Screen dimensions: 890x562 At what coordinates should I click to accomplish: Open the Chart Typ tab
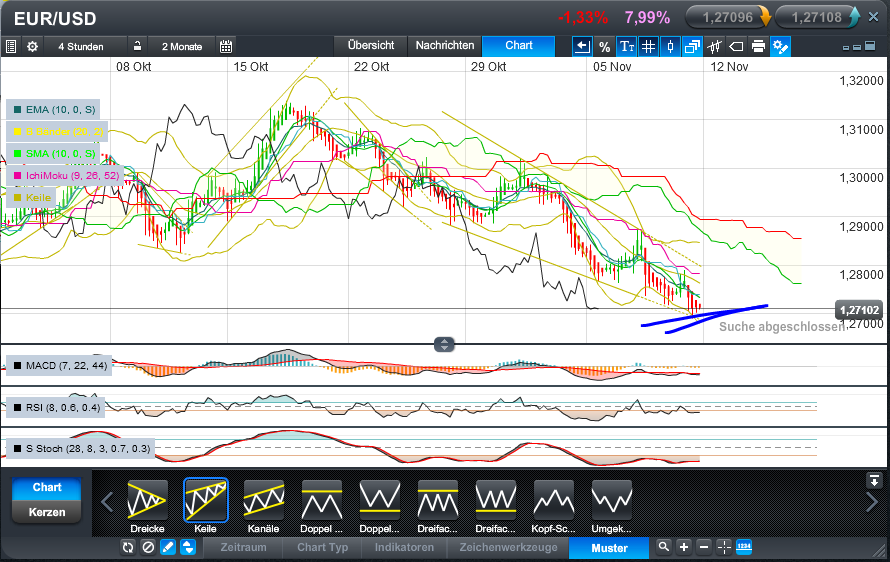point(322,547)
